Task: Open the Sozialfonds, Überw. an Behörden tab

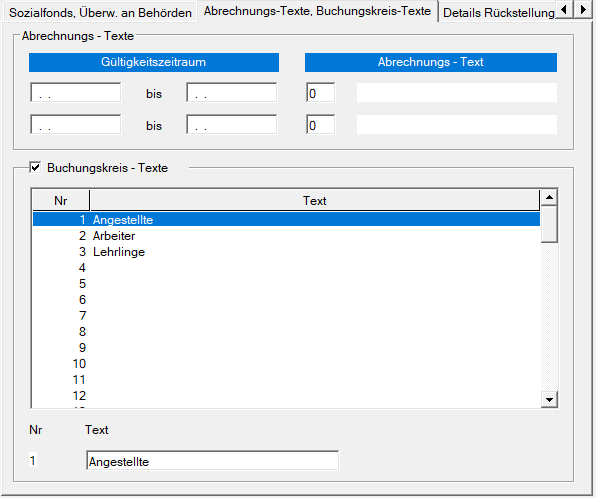Action: tap(100, 13)
